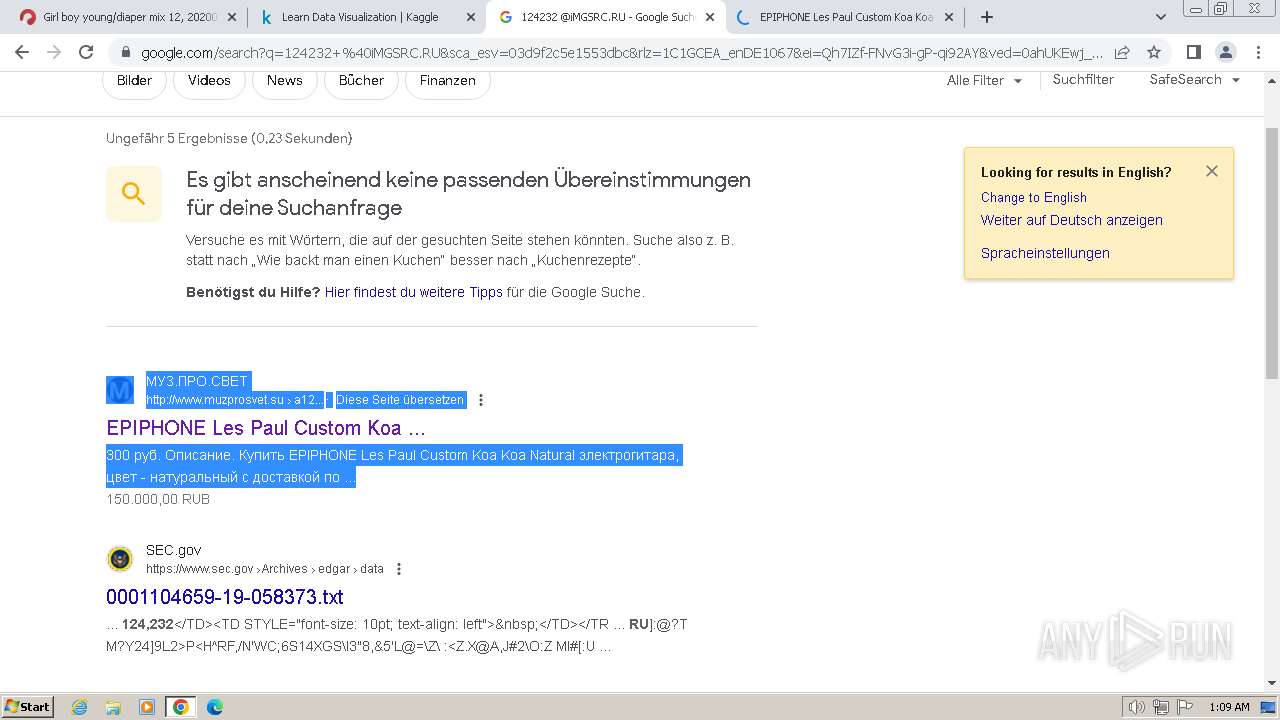Open more options for muzprosvet result
The height and width of the screenshot is (720, 1280).
click(481, 400)
